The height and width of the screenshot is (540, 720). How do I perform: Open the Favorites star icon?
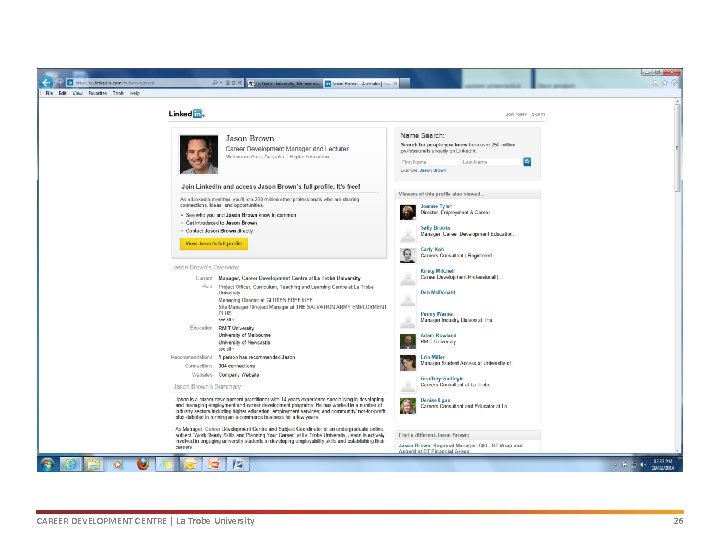coord(664,83)
